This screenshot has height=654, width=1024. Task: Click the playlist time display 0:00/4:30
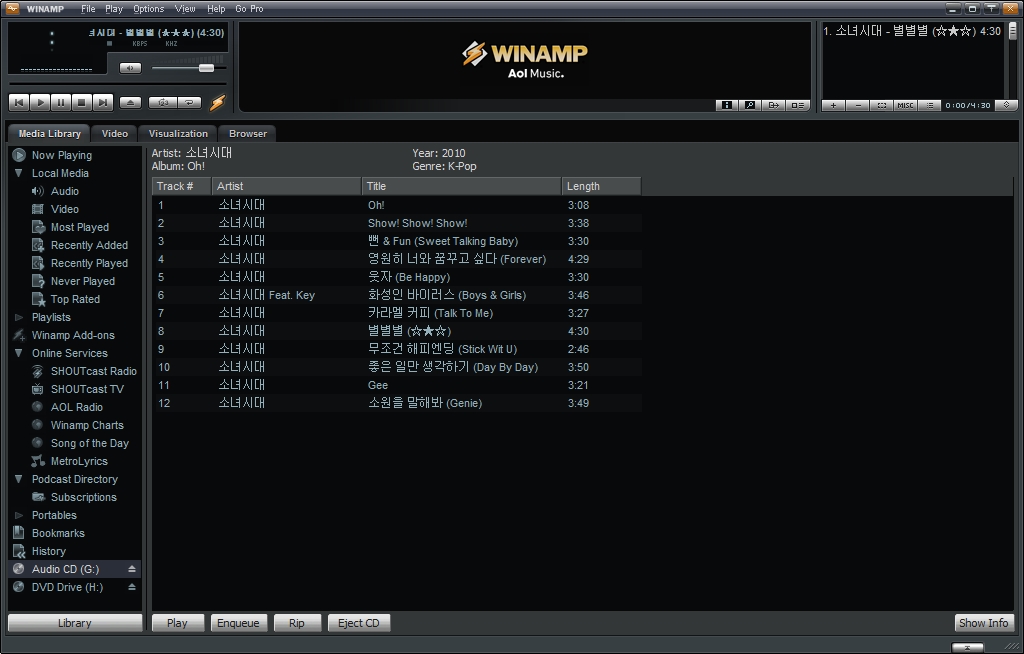coord(968,105)
